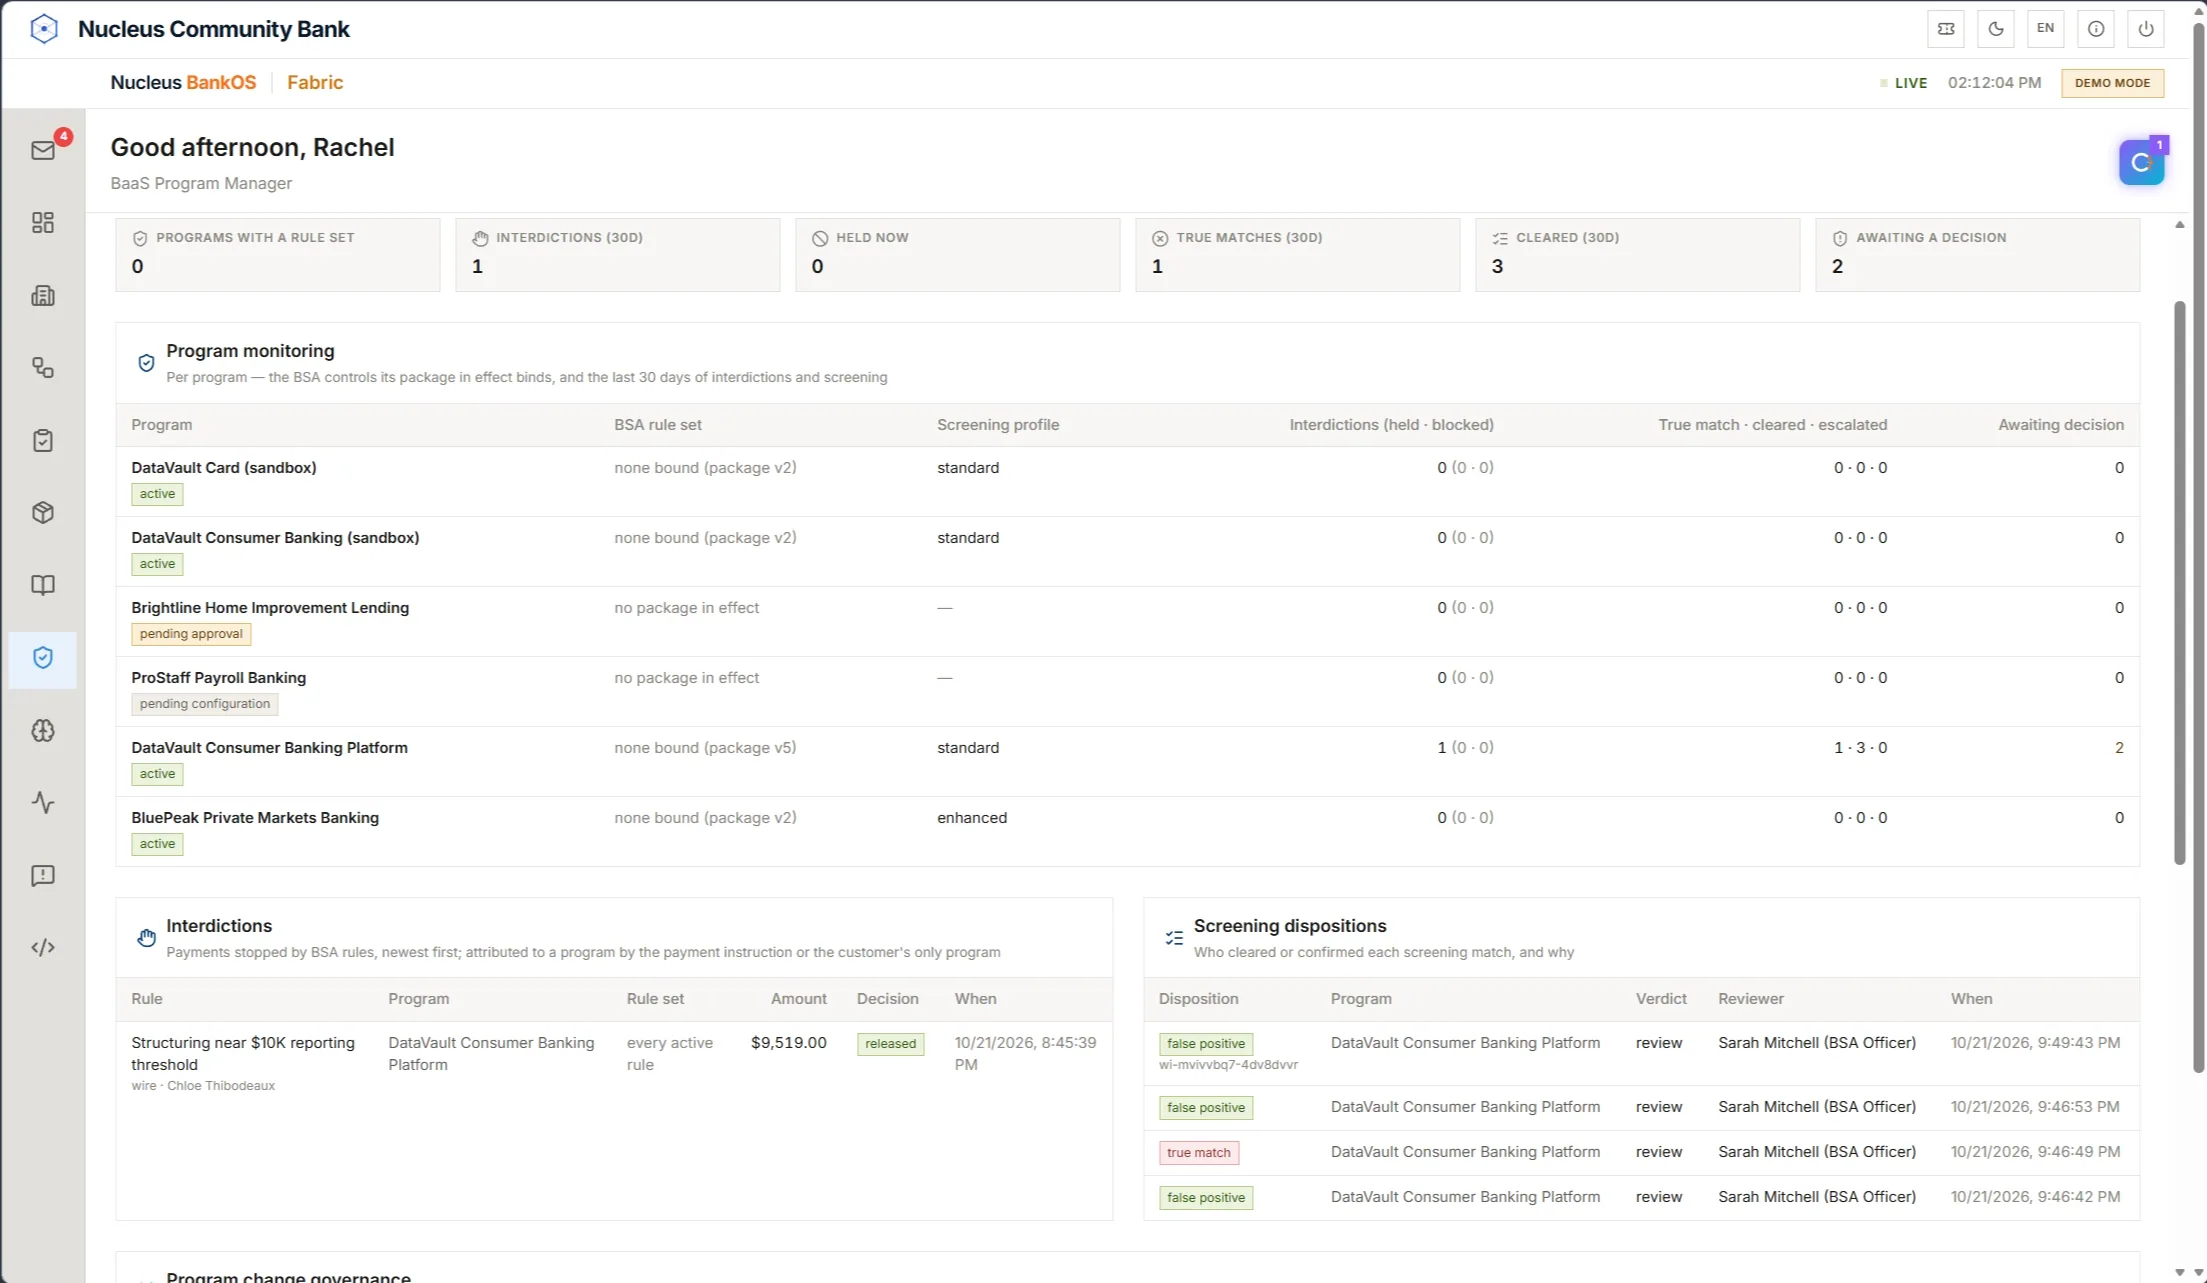Open the info circle icon
The height and width of the screenshot is (1283, 2207).
(2095, 29)
